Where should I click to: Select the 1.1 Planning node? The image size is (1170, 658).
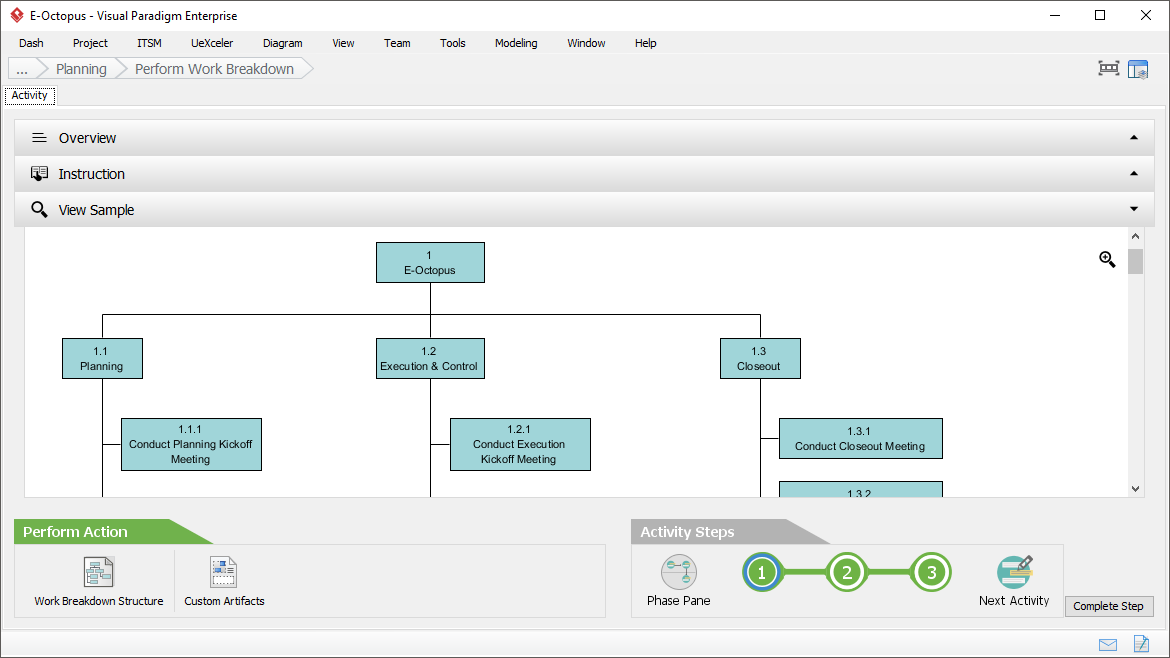coord(102,359)
